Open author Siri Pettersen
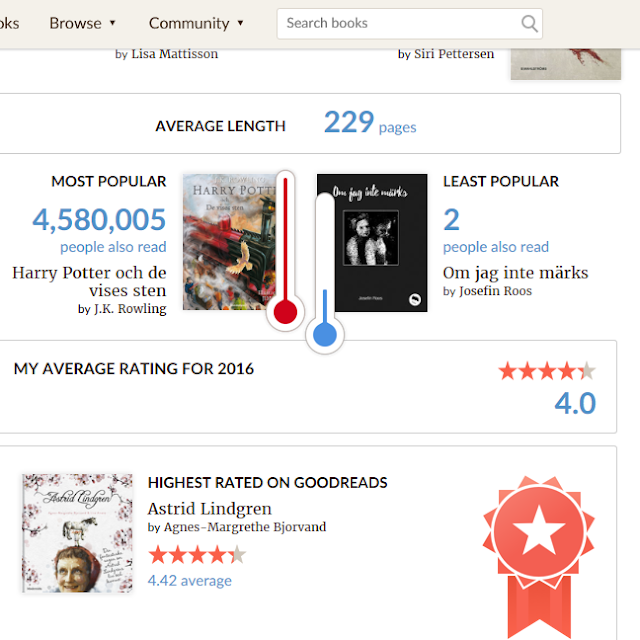640x640 pixels. click(x=454, y=54)
